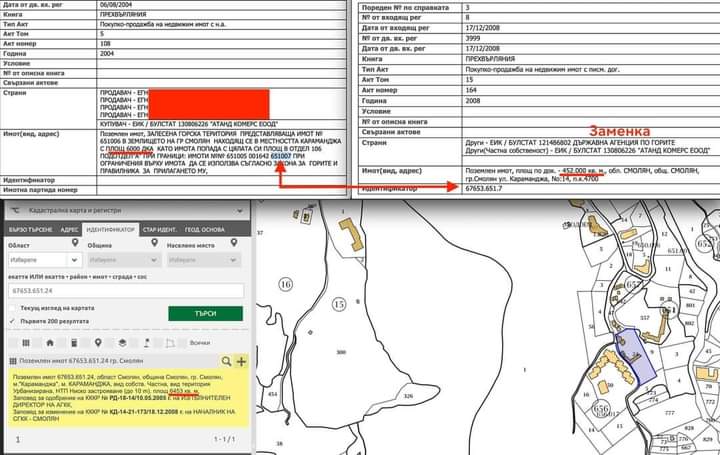Click the 06/08/2004 date cell in left document
Screen dimensions: 720x455
(x=221, y=5)
